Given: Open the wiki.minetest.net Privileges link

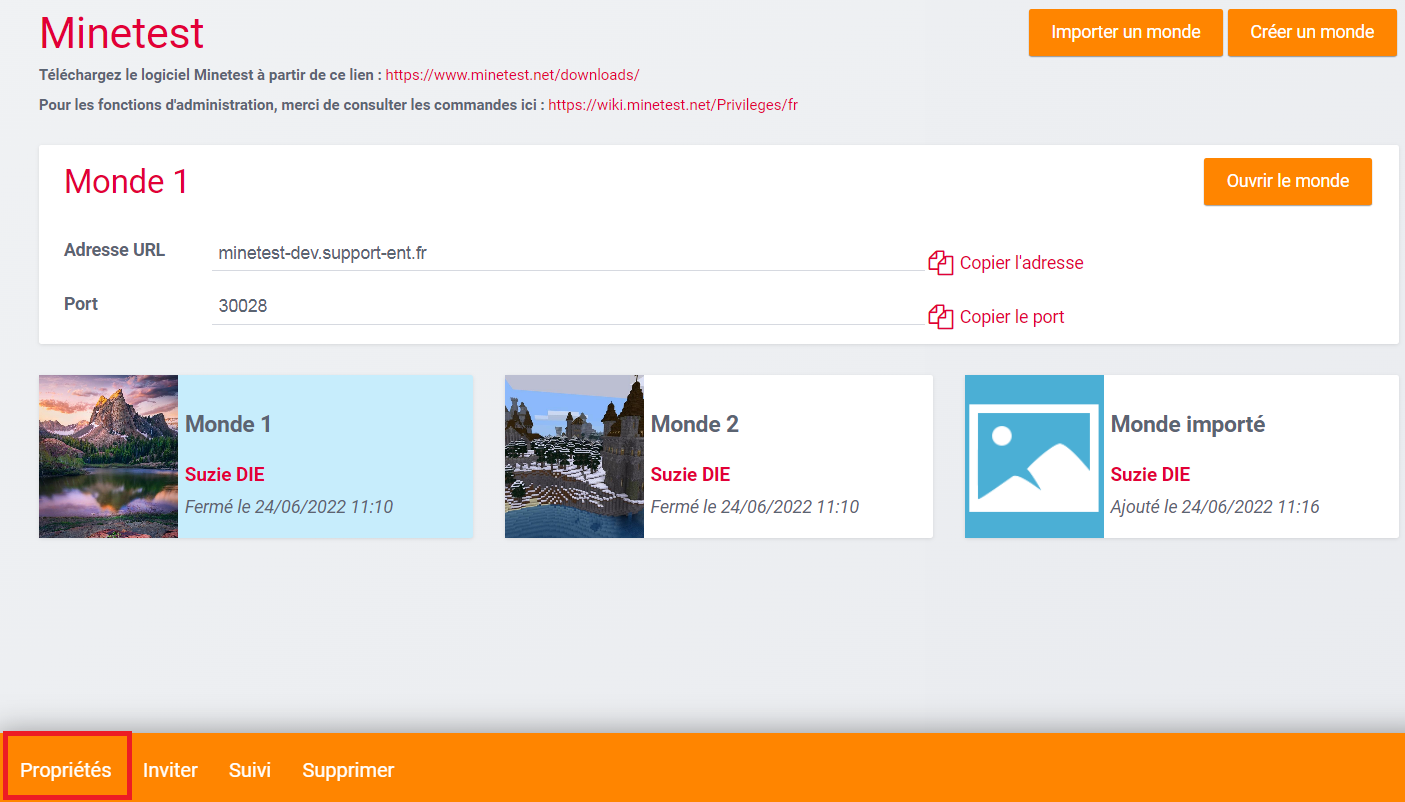Looking at the screenshot, I should (673, 104).
